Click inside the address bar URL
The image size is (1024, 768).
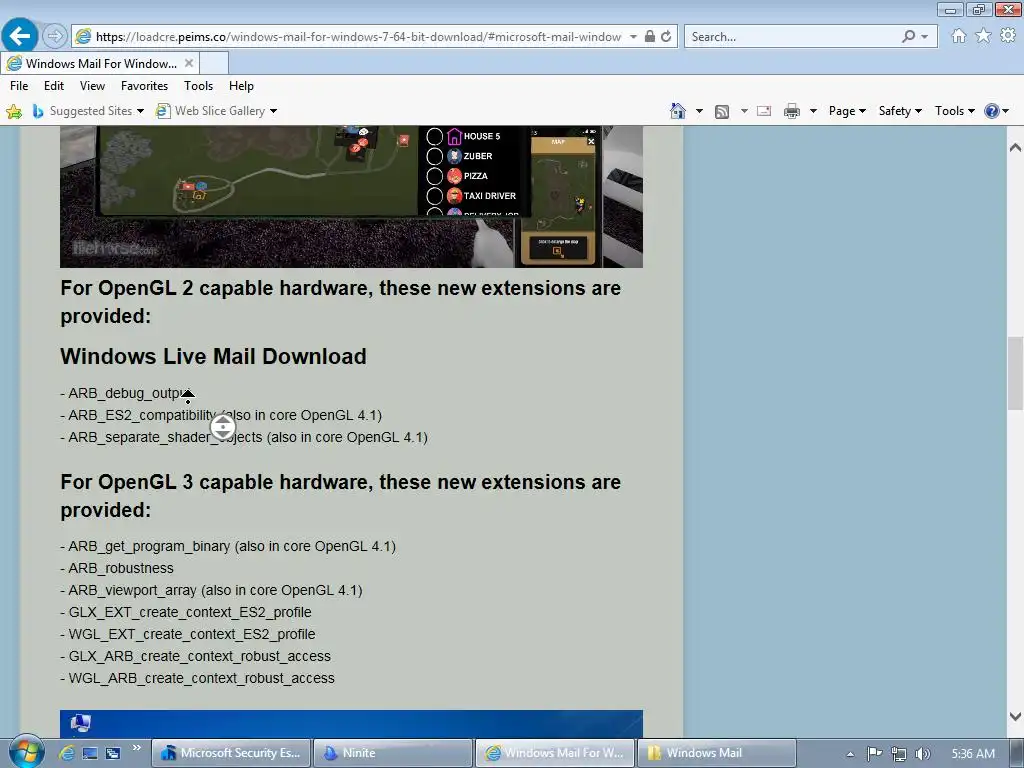pyautogui.click(x=358, y=37)
